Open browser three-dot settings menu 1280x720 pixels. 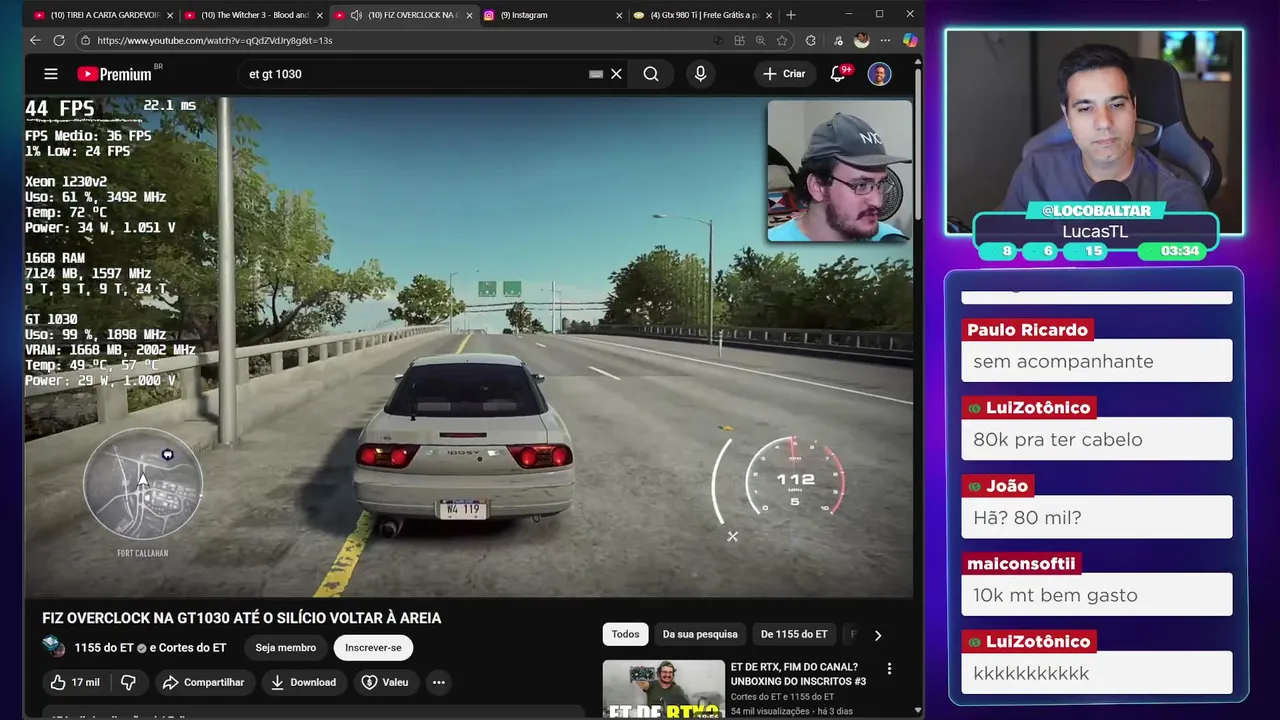885,40
